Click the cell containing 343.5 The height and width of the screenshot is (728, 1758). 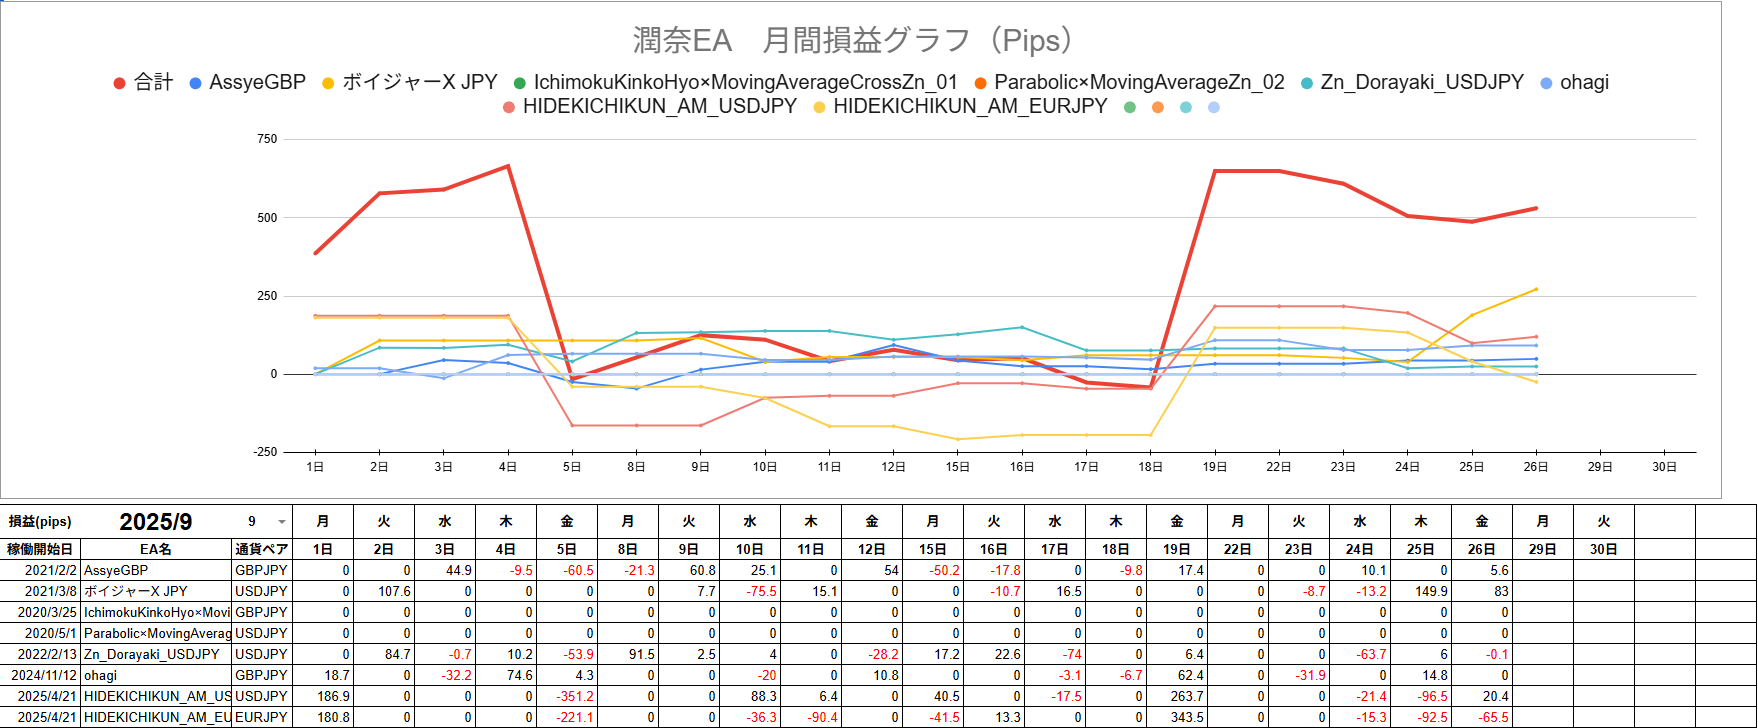tap(1177, 717)
